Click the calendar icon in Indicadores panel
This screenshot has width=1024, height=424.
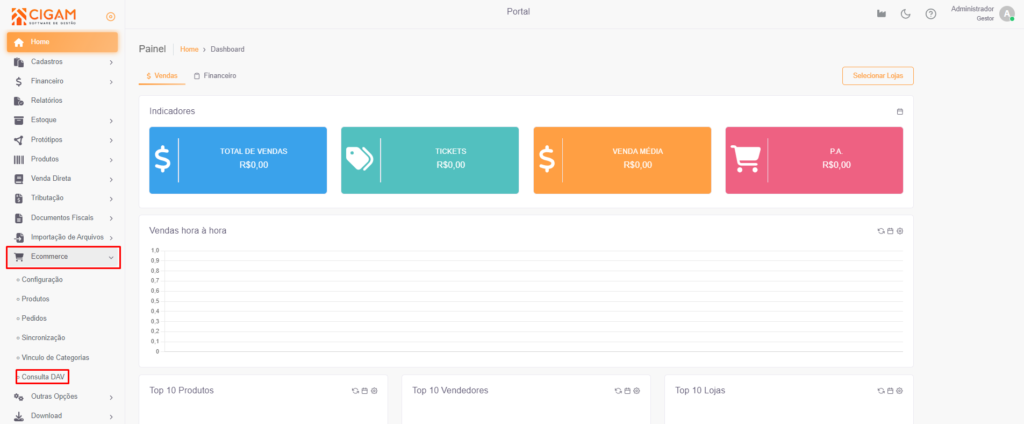pos(900,112)
